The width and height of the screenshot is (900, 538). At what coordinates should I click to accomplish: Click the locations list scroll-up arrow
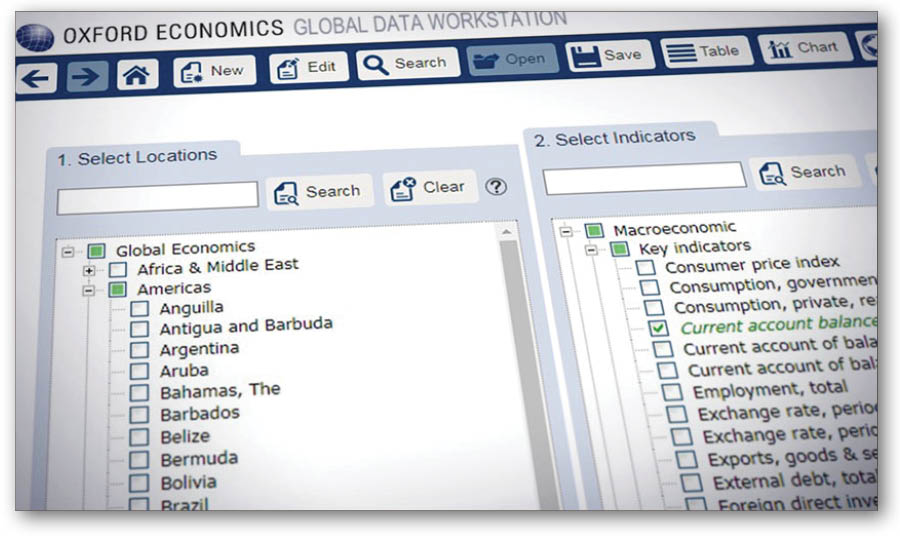click(506, 232)
